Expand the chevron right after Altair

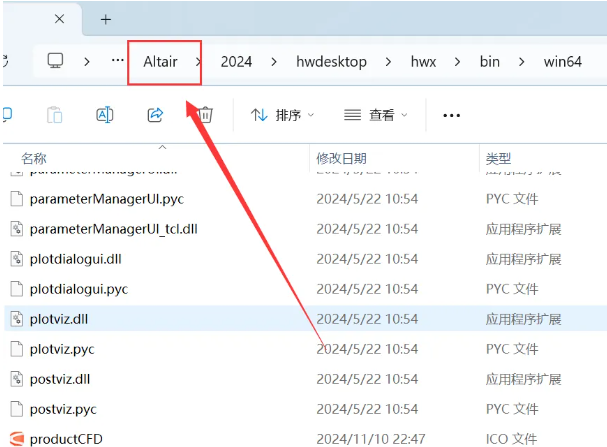pyautogui.click(x=198, y=62)
